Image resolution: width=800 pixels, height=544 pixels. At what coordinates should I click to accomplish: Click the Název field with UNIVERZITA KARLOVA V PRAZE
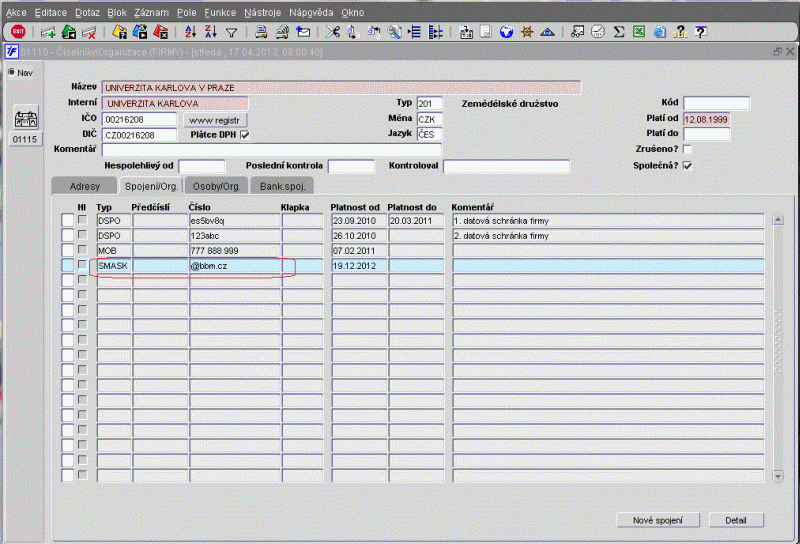click(341, 88)
